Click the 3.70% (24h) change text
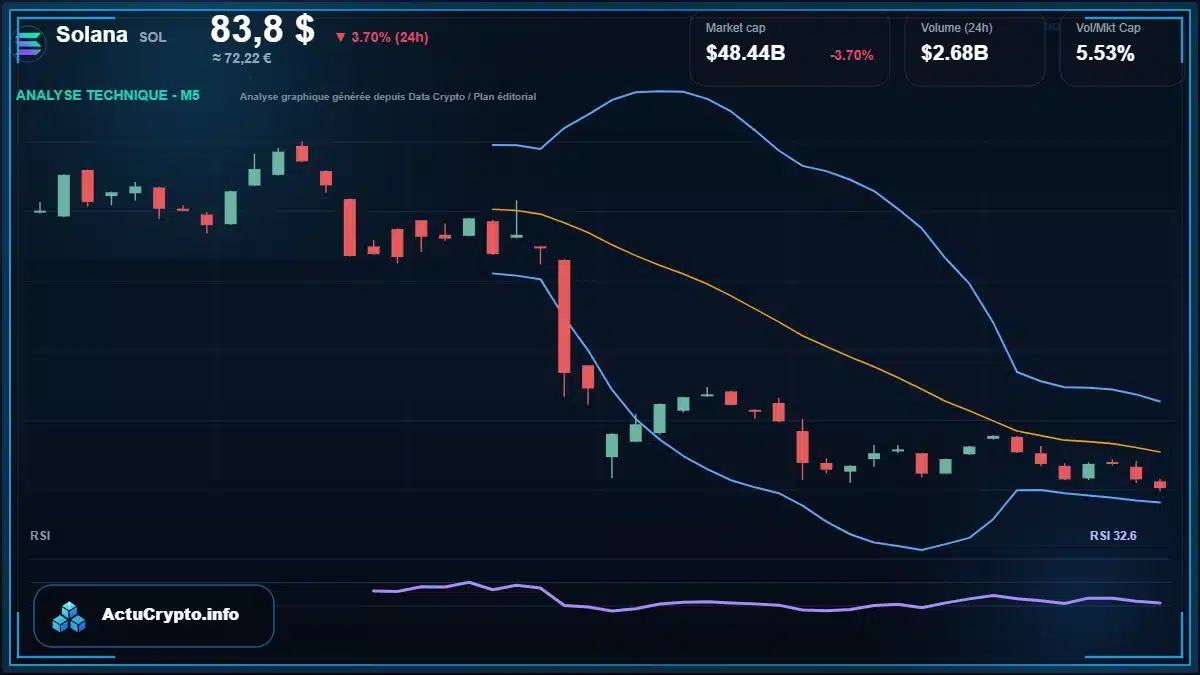Screen dimensions: 1200x675 [390, 37]
